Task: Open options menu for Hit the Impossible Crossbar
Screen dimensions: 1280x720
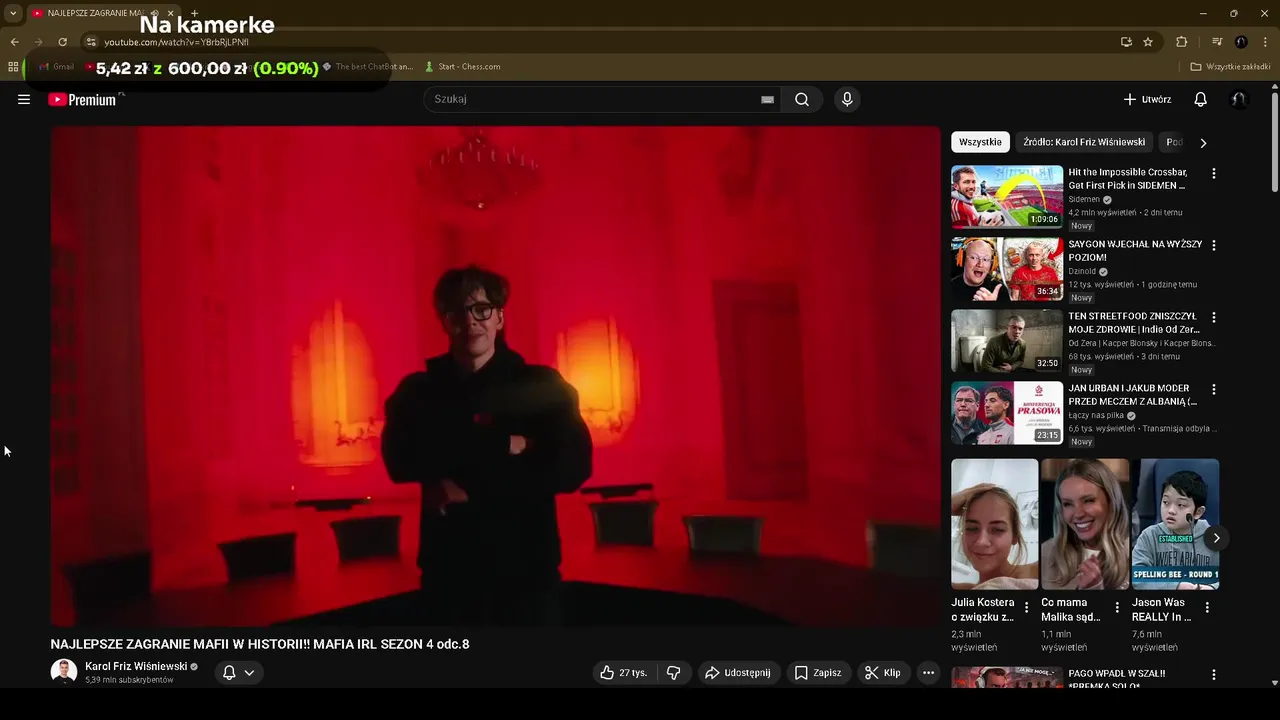Action: click(1214, 173)
